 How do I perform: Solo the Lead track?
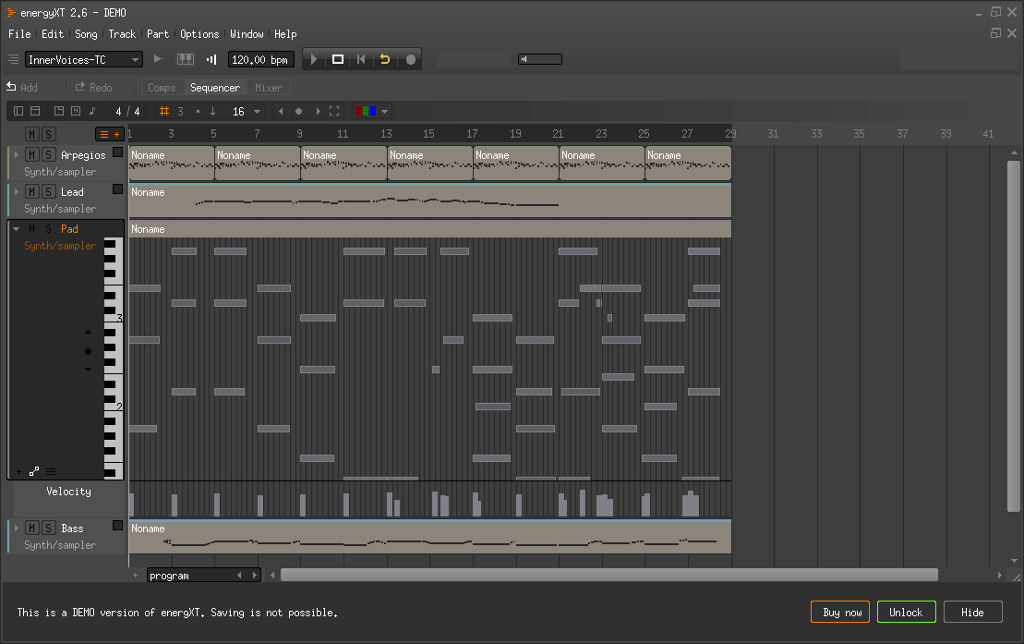point(48,192)
